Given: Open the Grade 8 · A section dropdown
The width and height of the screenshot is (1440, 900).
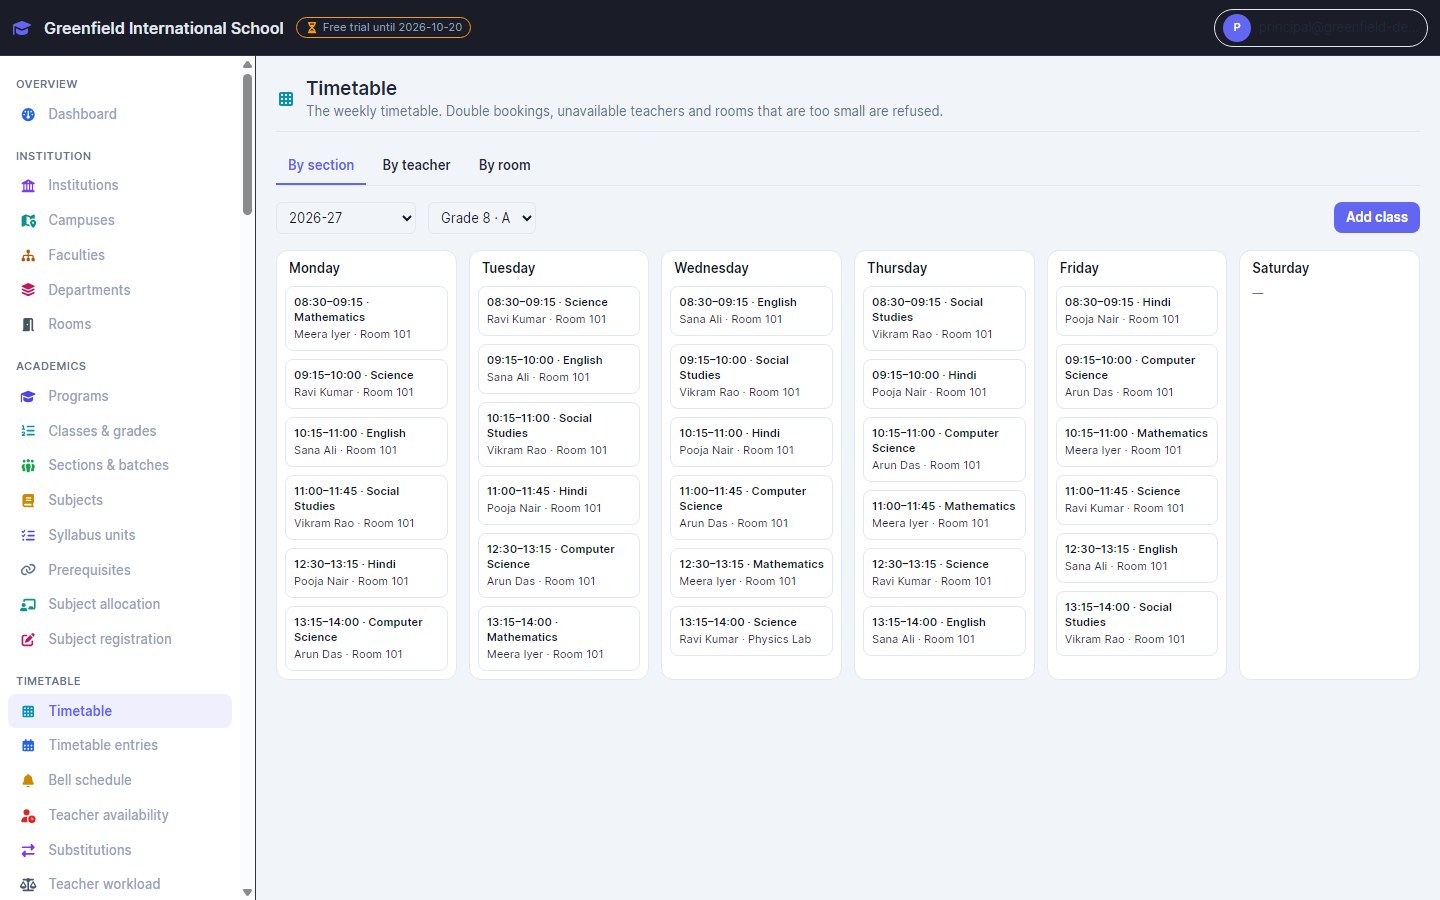Looking at the screenshot, I should tap(482, 218).
